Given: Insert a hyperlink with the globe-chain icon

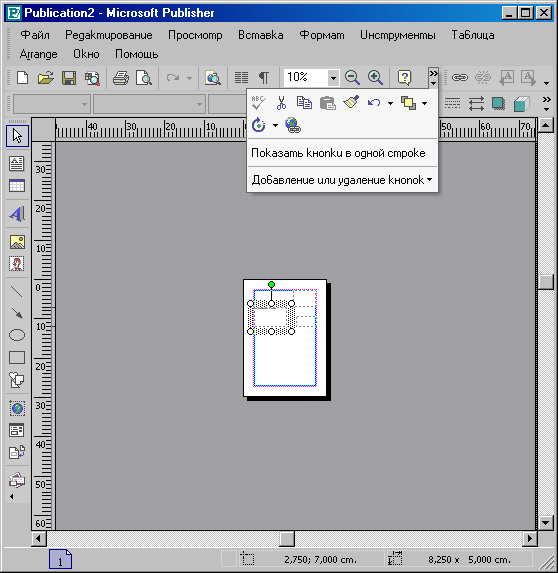Looking at the screenshot, I should (x=293, y=125).
